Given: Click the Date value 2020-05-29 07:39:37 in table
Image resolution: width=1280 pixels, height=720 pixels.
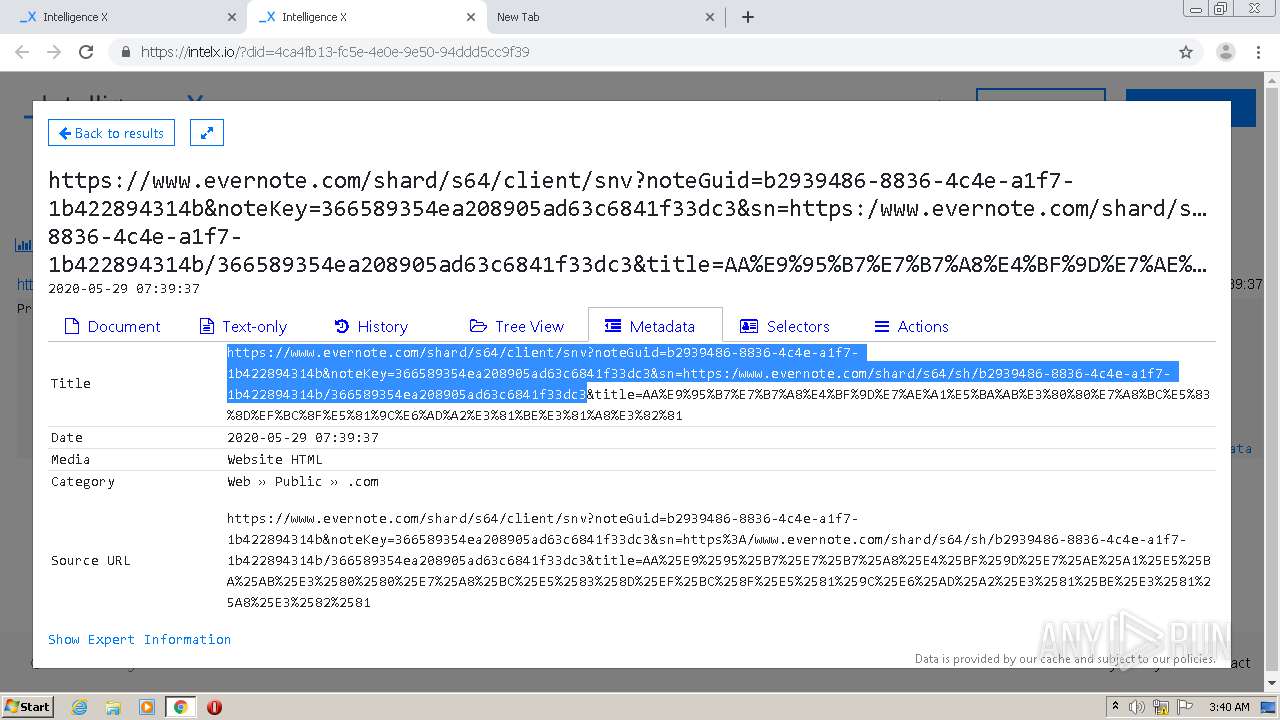Looking at the screenshot, I should point(302,438).
